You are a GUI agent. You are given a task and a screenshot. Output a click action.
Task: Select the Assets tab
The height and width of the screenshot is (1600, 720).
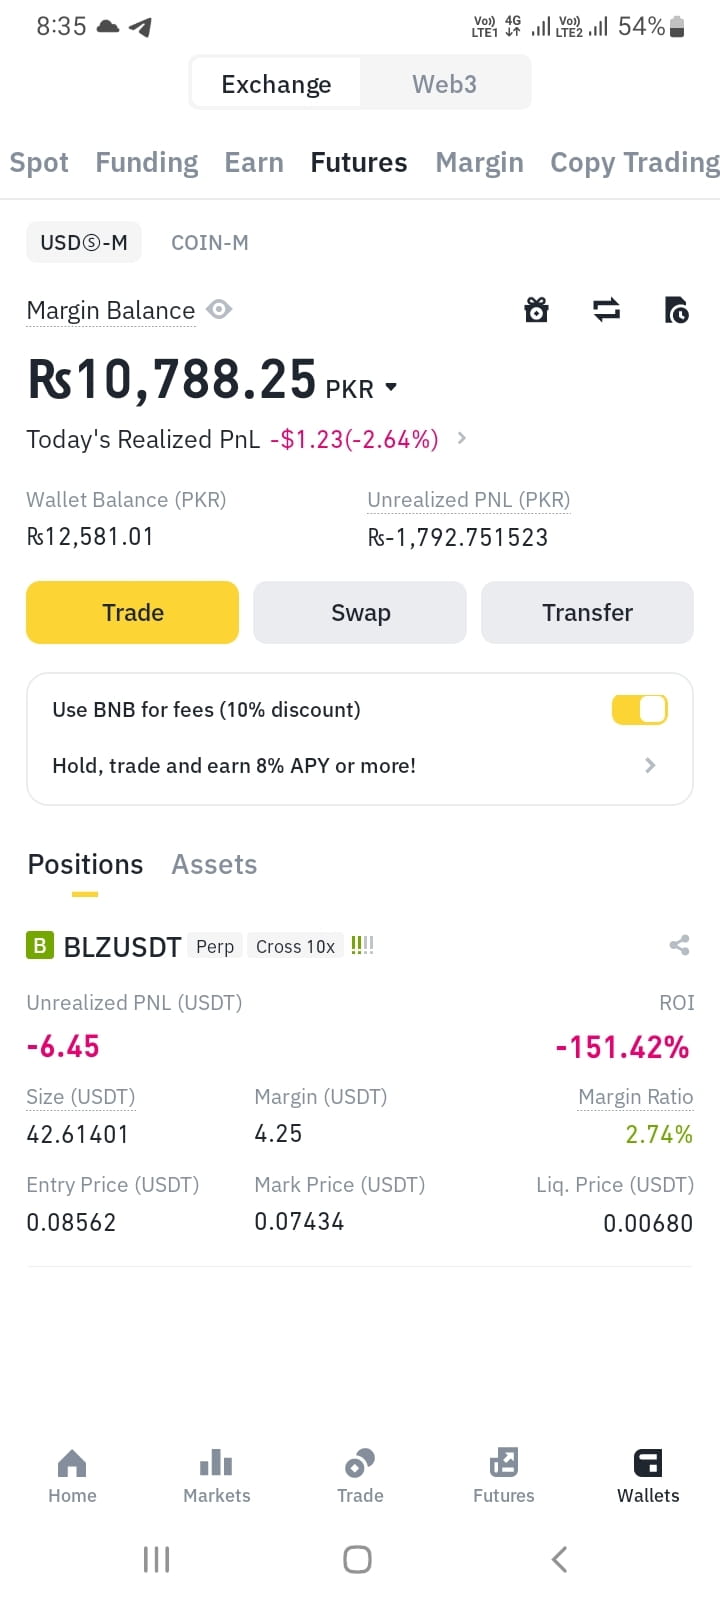click(x=214, y=864)
